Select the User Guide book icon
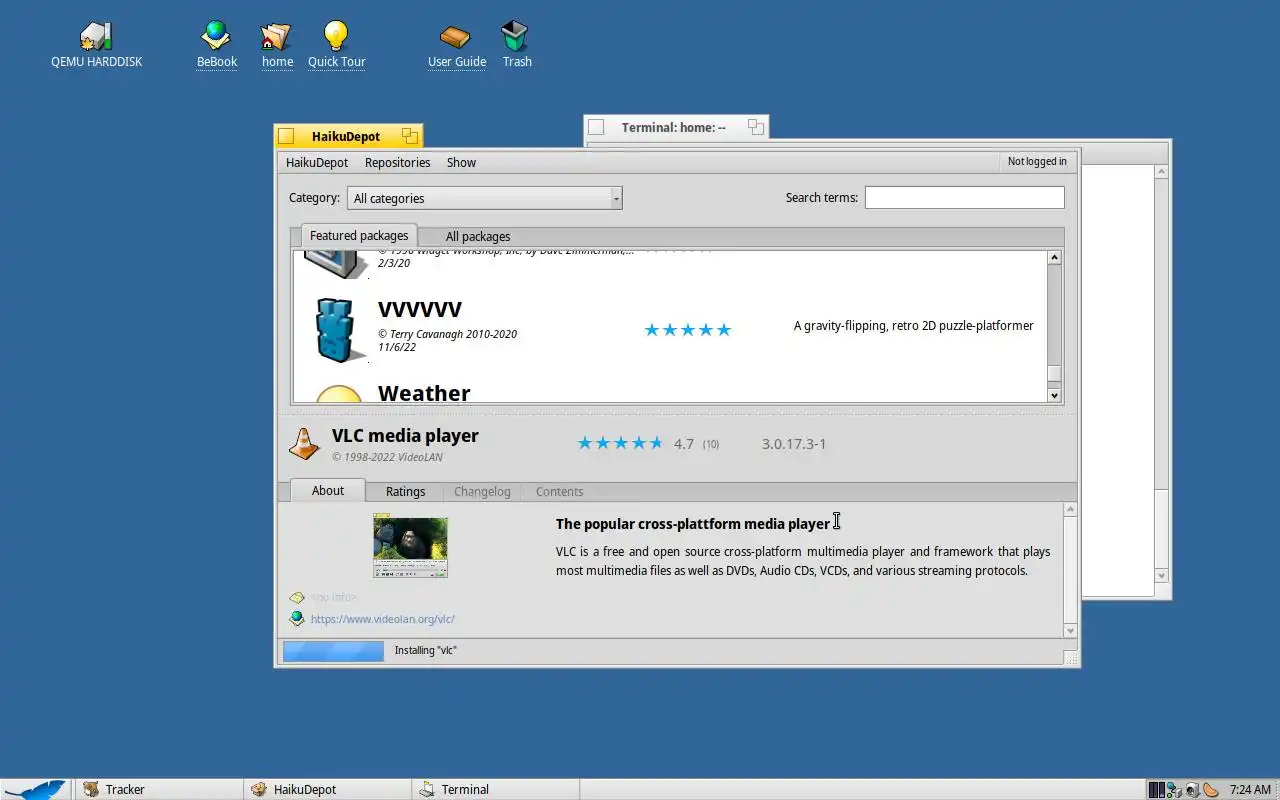1280x800 pixels. (x=455, y=37)
